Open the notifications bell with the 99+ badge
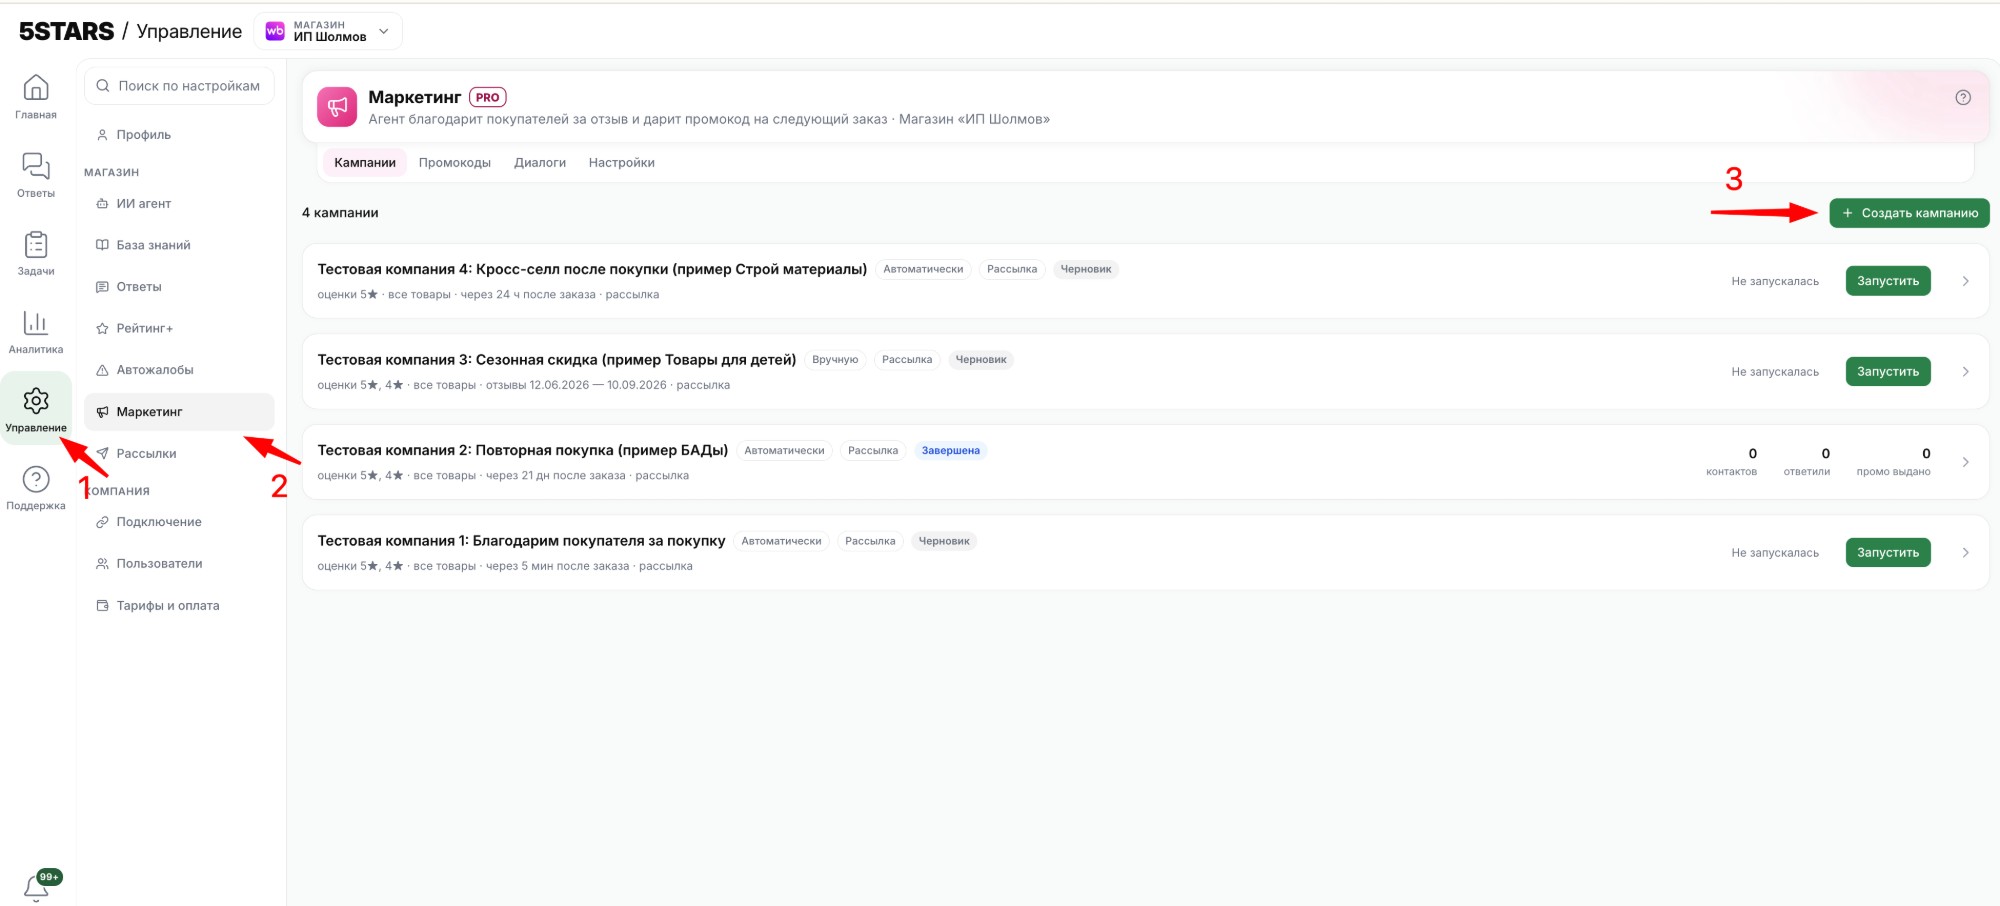Viewport: 2000px width, 906px height. (x=37, y=886)
